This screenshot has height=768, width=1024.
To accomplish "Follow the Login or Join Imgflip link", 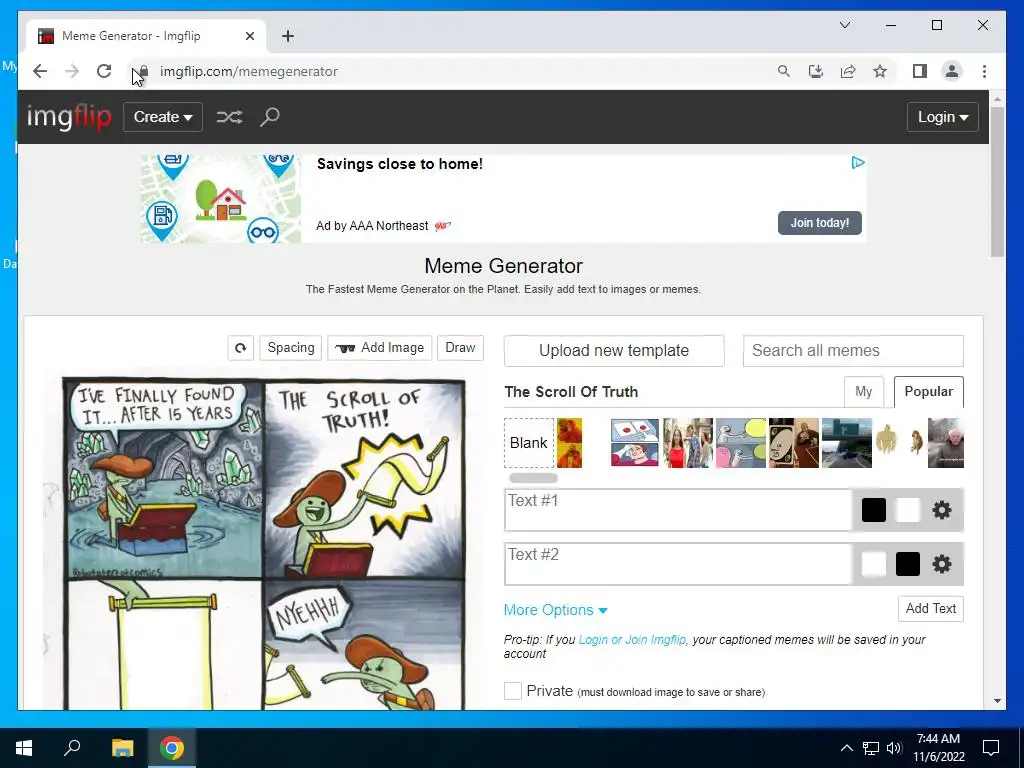I will [632, 640].
